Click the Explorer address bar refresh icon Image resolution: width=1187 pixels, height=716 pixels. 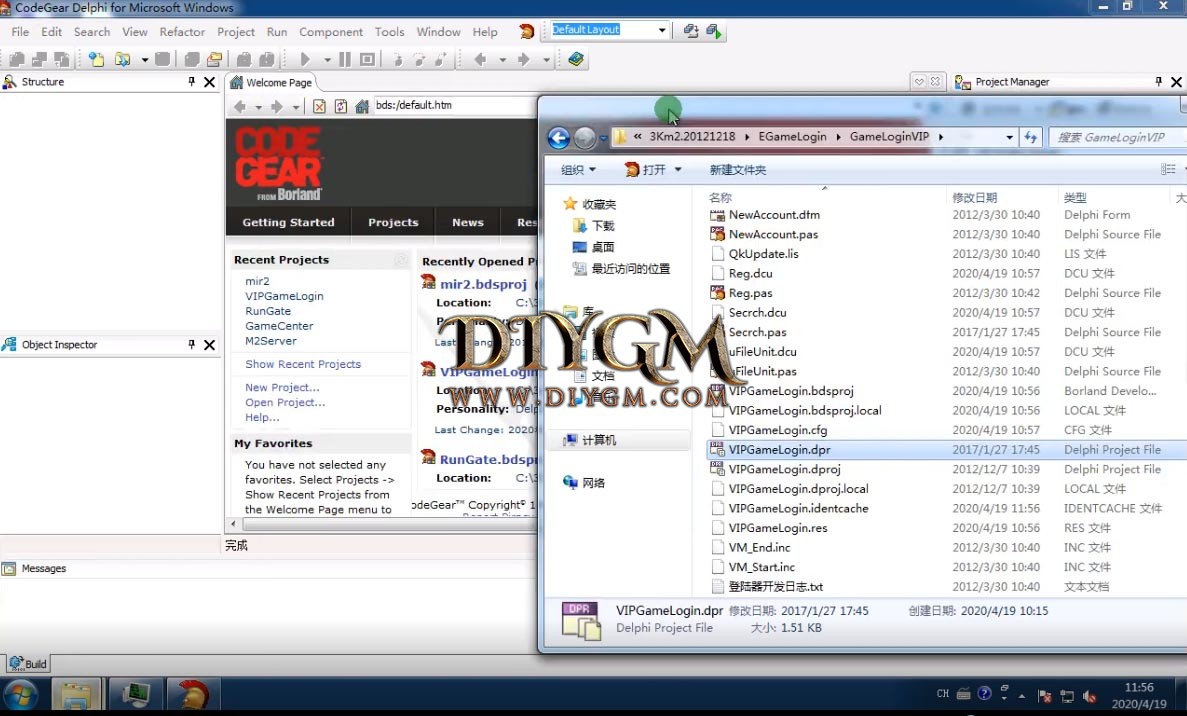click(x=1031, y=137)
